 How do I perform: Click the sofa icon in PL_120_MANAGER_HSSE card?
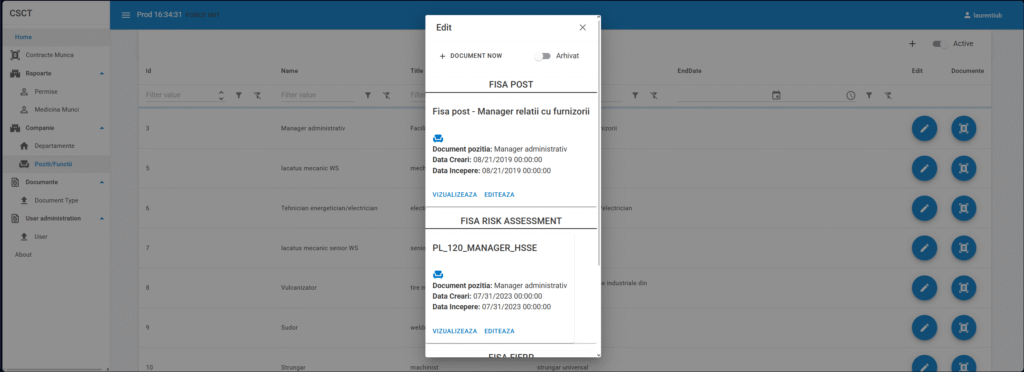click(438, 275)
